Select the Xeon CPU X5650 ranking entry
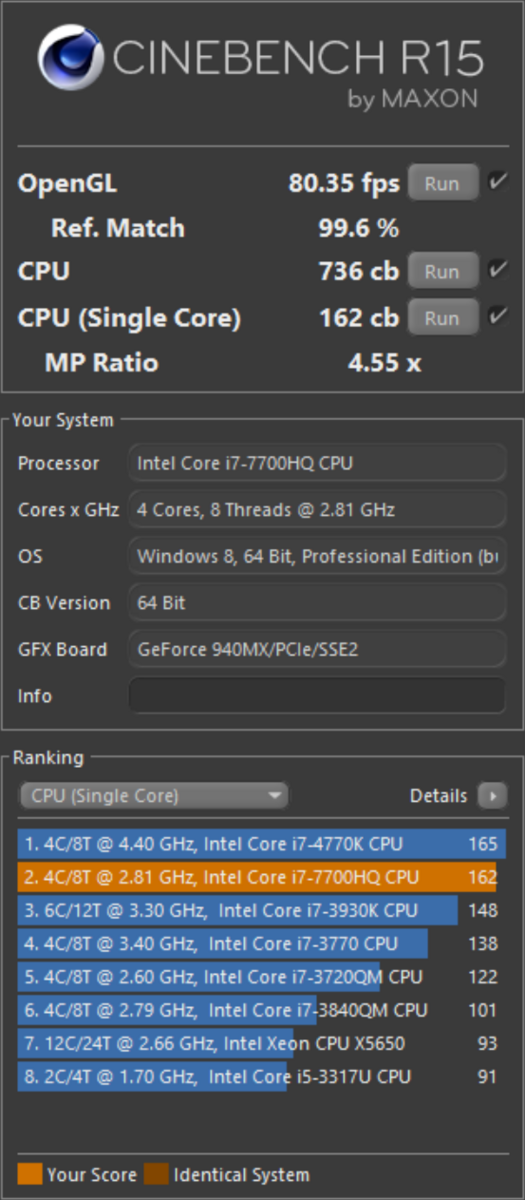The image size is (525, 1200). point(262,1044)
